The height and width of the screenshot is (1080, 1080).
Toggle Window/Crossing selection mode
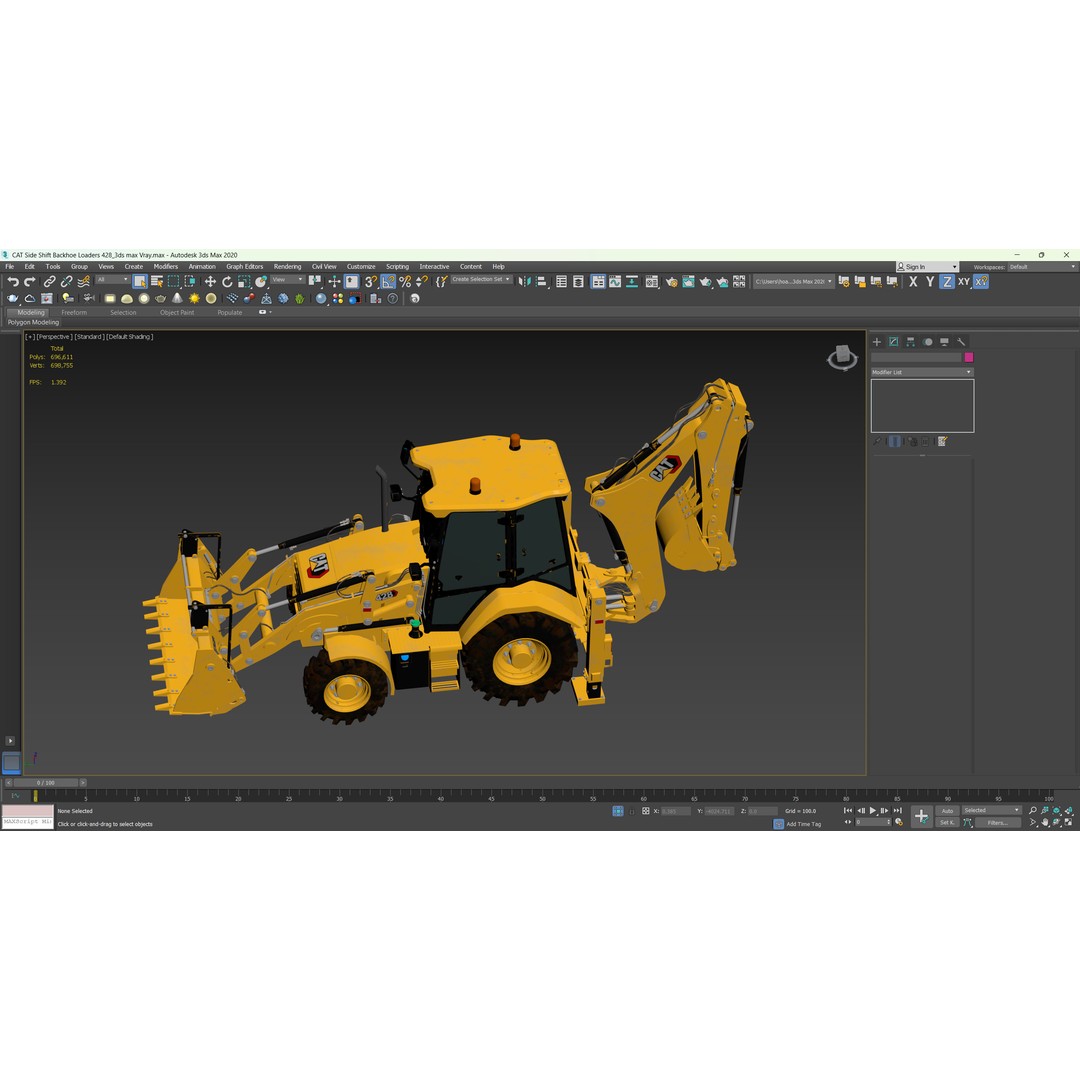[190, 282]
